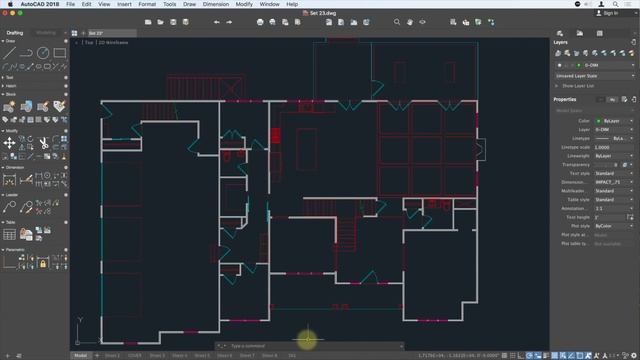Toggle the Text panel pin dot

tap(66, 77)
